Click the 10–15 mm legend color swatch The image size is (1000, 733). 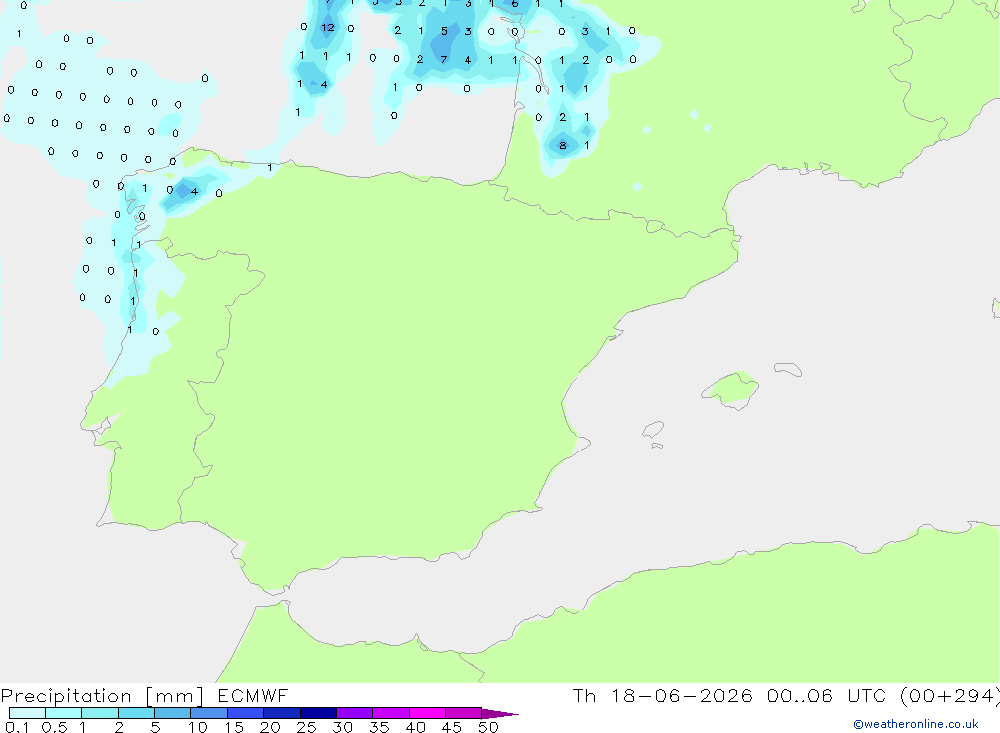pos(209,713)
